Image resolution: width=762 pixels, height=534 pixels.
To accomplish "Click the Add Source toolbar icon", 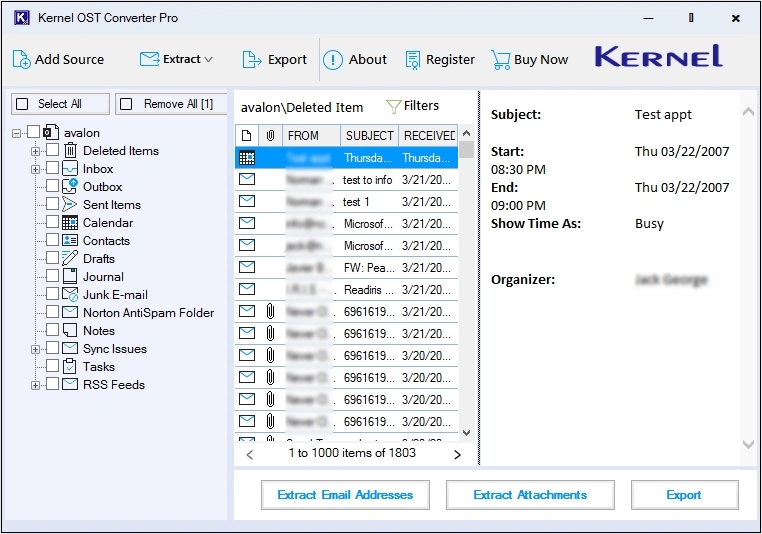I will pos(22,60).
